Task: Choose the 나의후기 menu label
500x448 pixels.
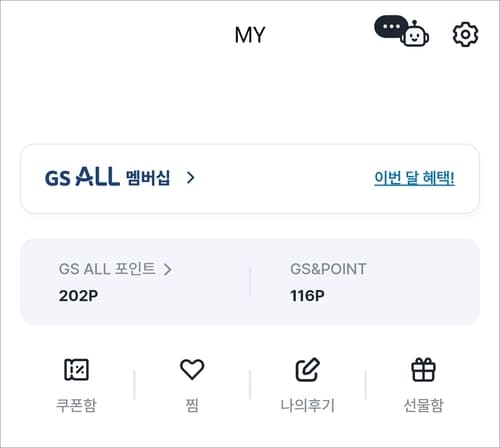Action: [x=308, y=405]
